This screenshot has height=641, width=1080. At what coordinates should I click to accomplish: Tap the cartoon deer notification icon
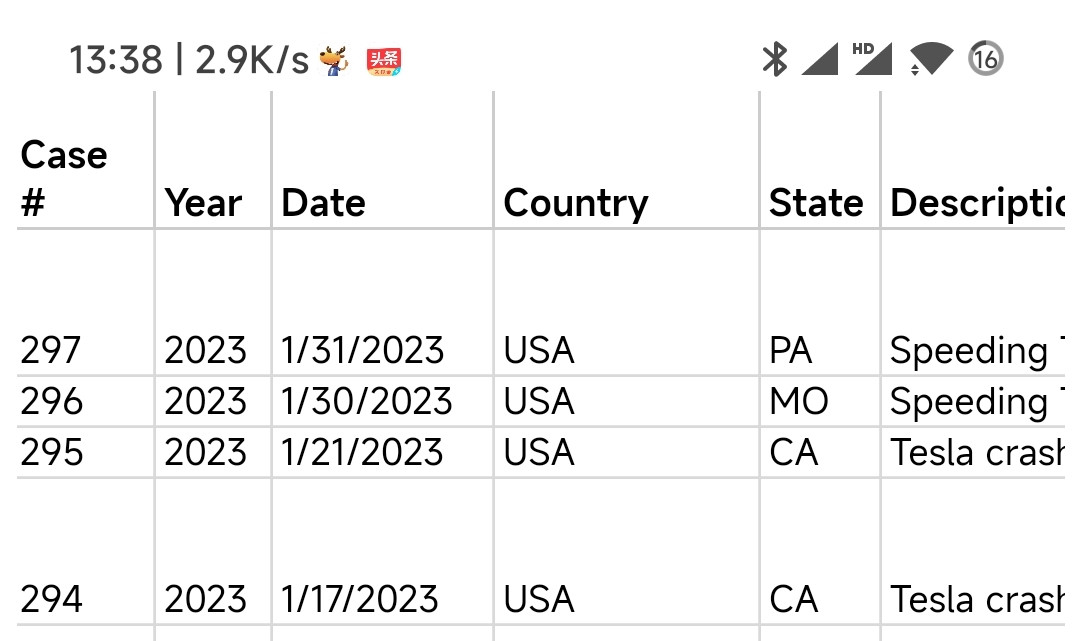click(x=334, y=61)
